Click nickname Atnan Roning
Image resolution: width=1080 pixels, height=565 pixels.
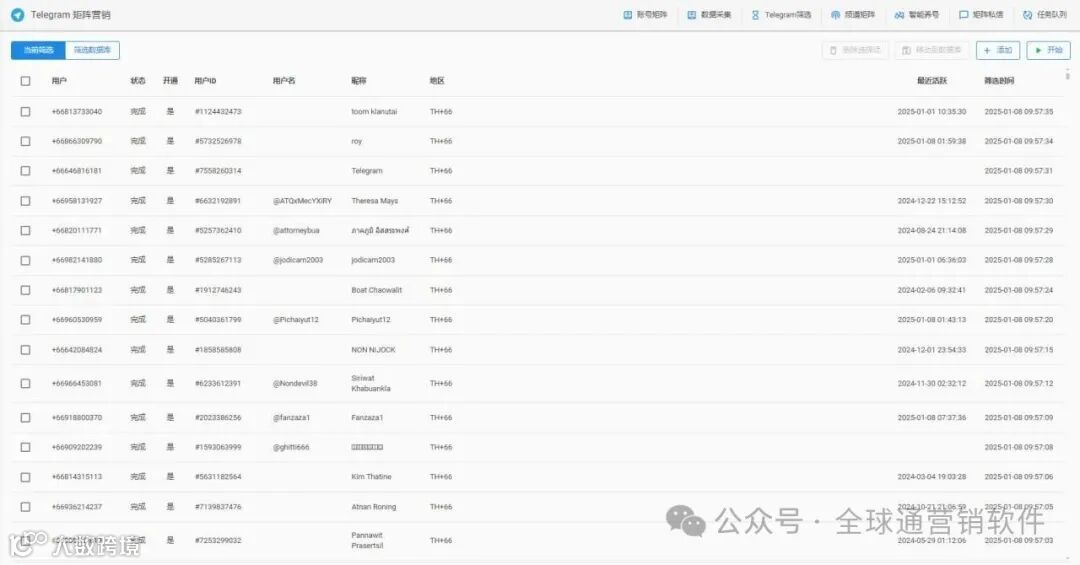click(x=374, y=507)
